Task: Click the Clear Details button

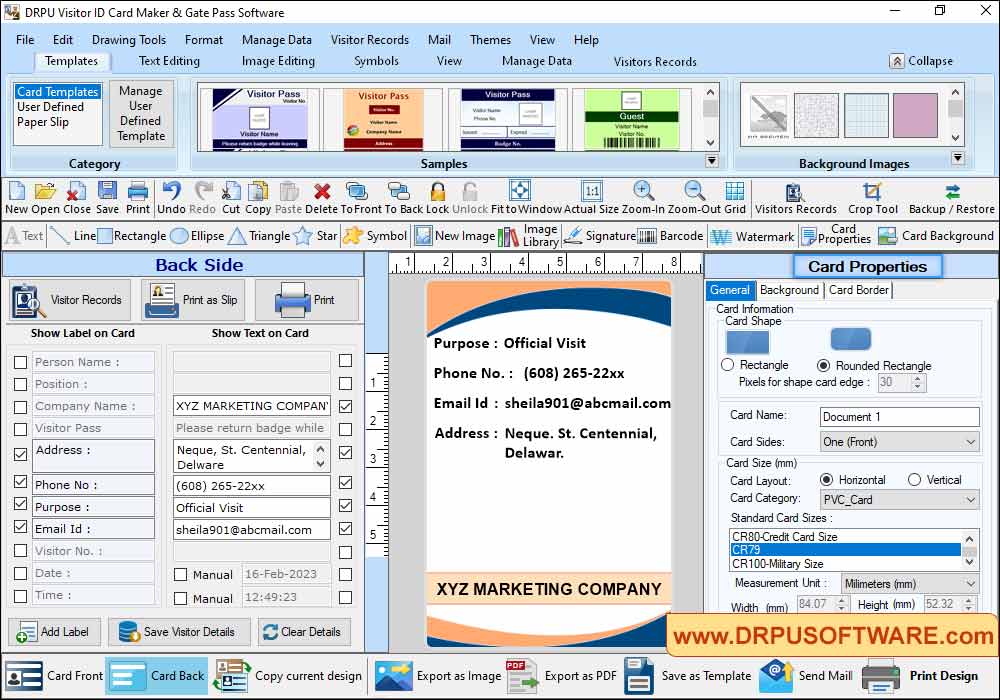Action: 305,632
